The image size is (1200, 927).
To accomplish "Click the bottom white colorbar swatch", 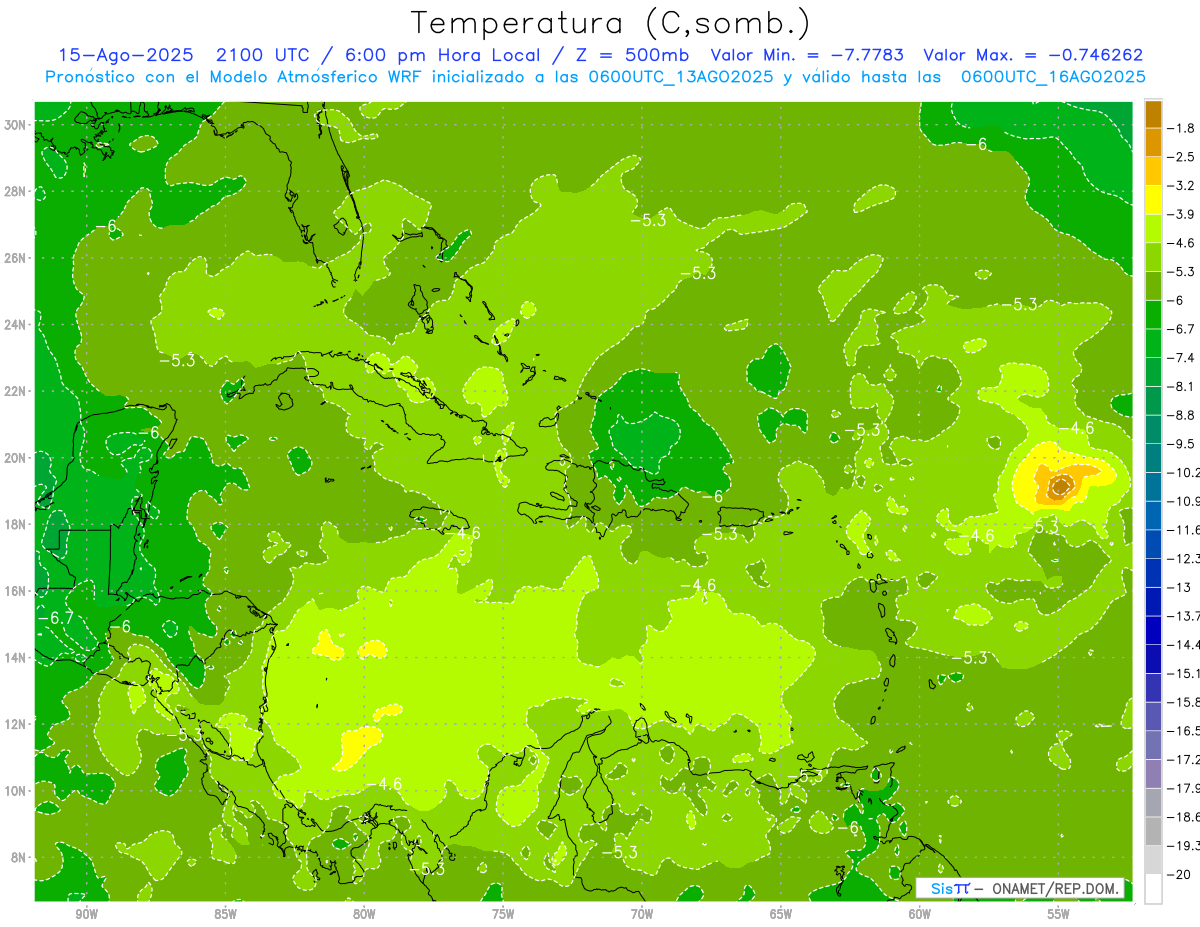I will click(1153, 889).
